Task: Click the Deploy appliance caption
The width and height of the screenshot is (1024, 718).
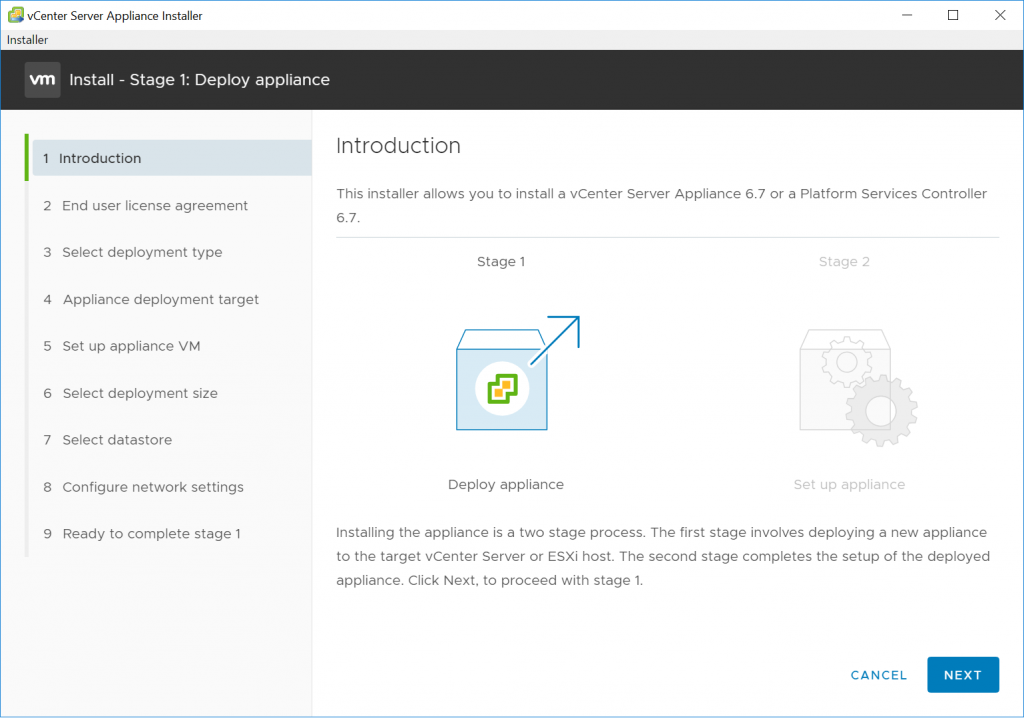Action: pyautogui.click(x=505, y=484)
